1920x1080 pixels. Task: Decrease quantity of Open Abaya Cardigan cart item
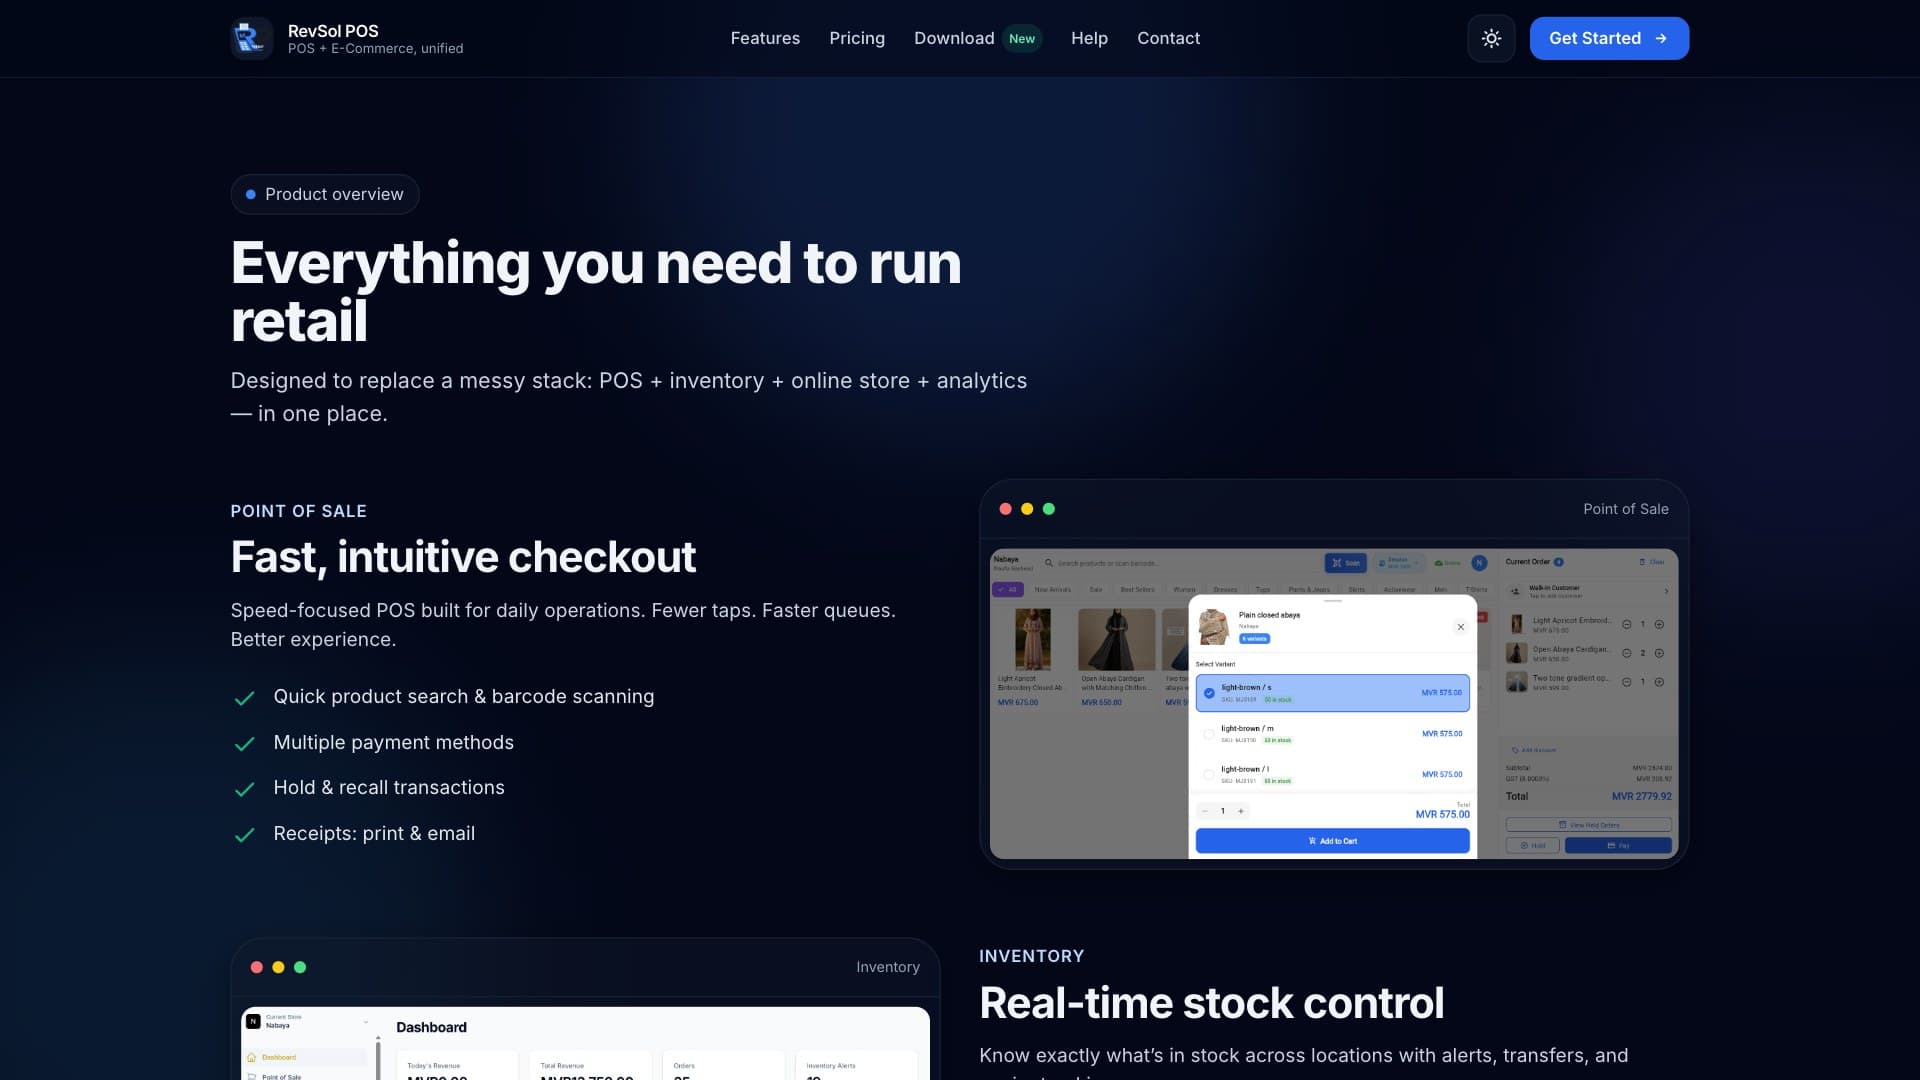[x=1627, y=653]
